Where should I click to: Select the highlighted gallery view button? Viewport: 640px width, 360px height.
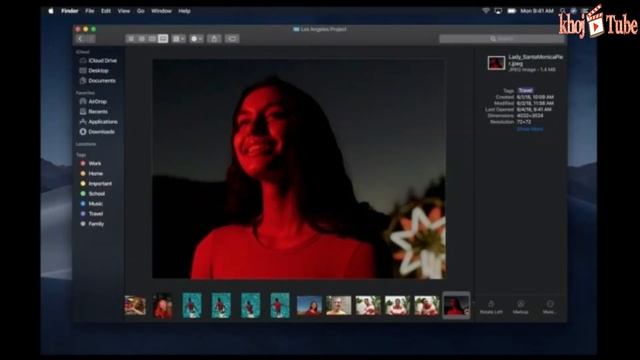[x=163, y=39]
